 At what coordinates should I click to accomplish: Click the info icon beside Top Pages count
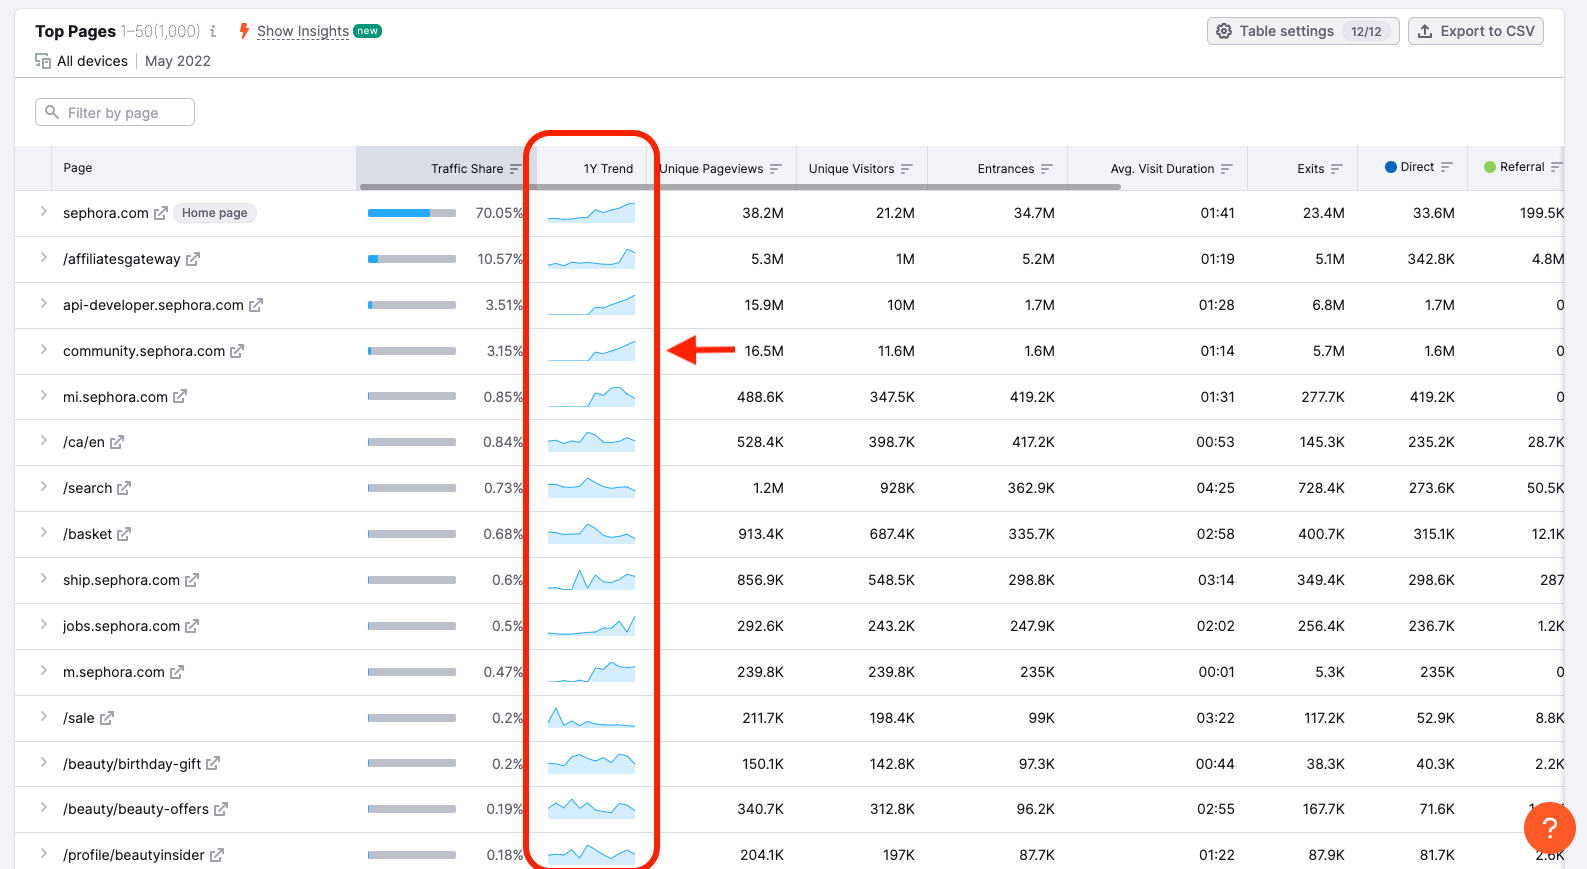point(213,31)
